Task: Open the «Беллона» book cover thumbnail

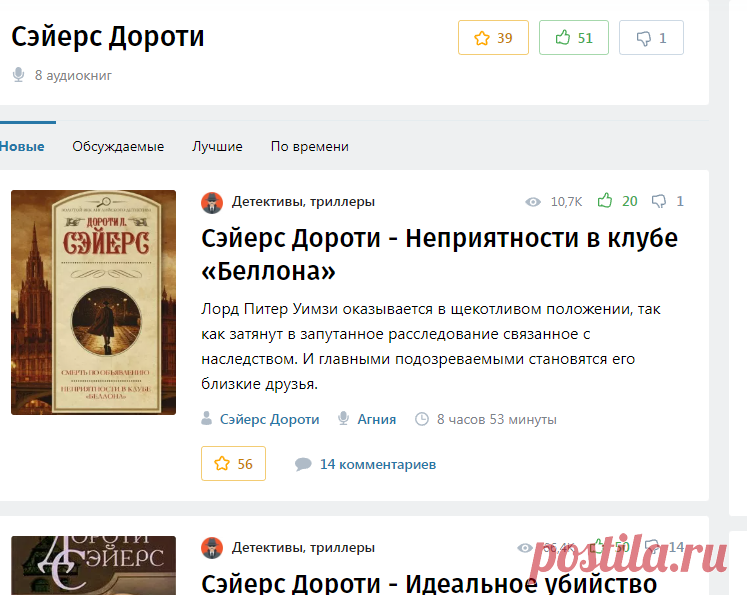Action: click(x=93, y=303)
